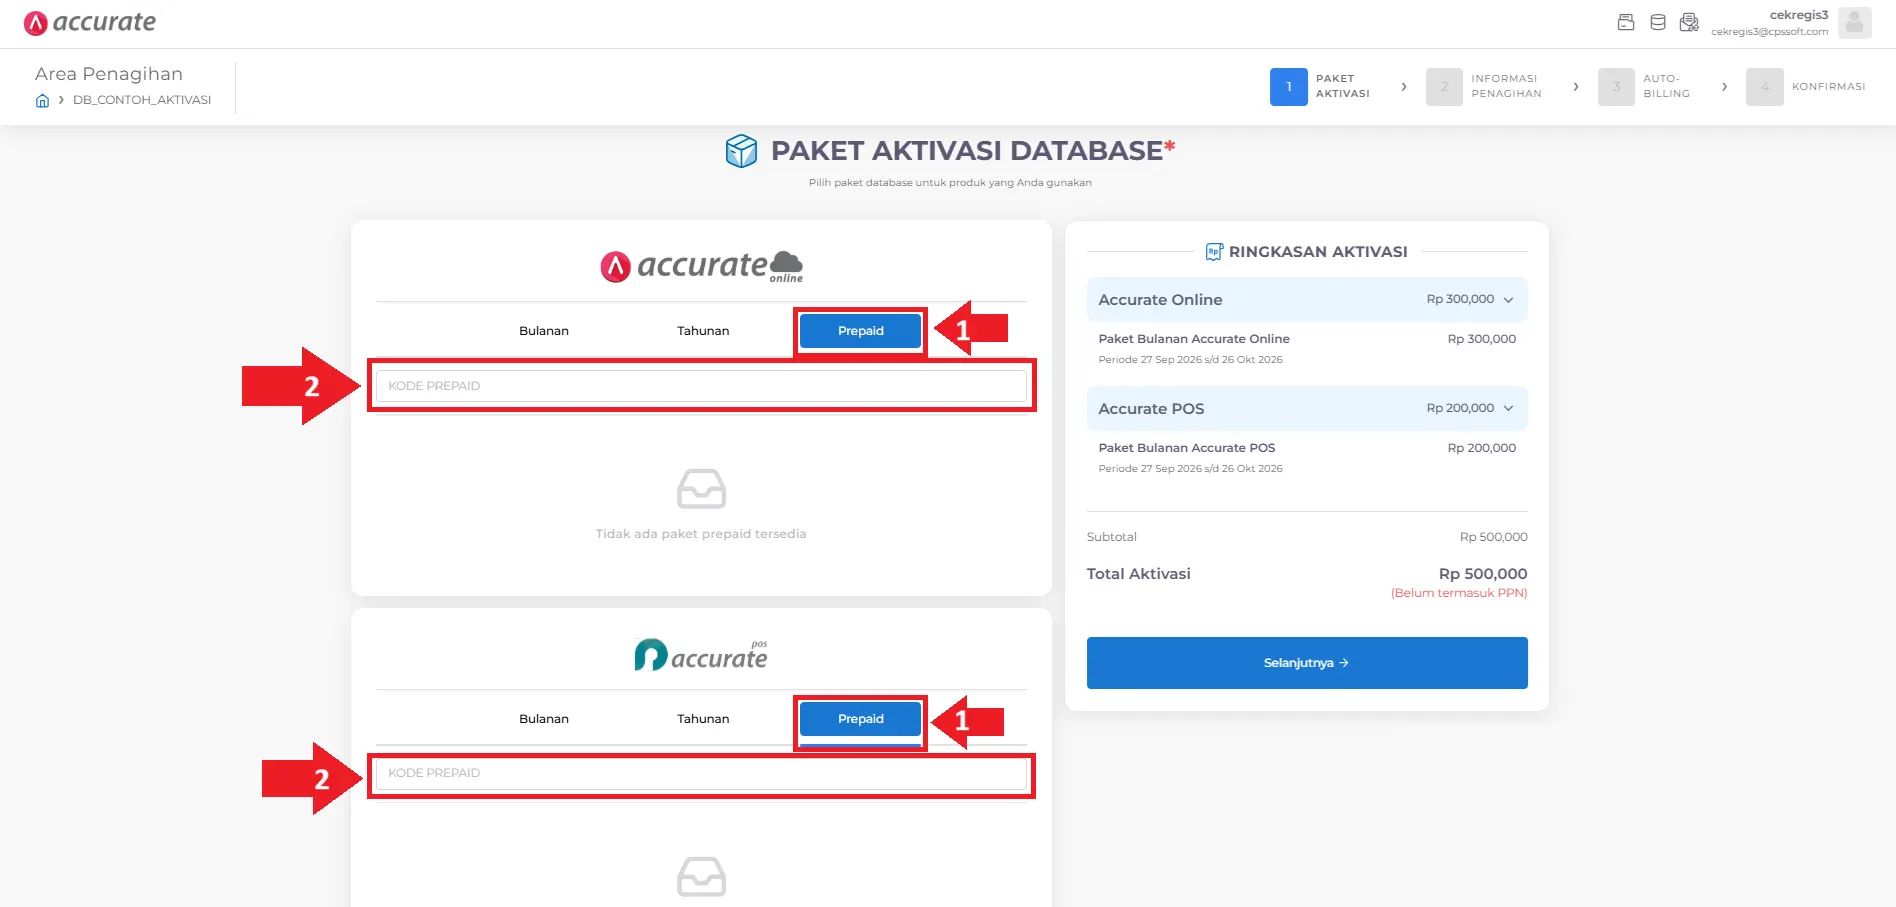Screen dimensions: 1896x907
Task: Open the database cylinder icon in the header
Action: tap(1658, 22)
